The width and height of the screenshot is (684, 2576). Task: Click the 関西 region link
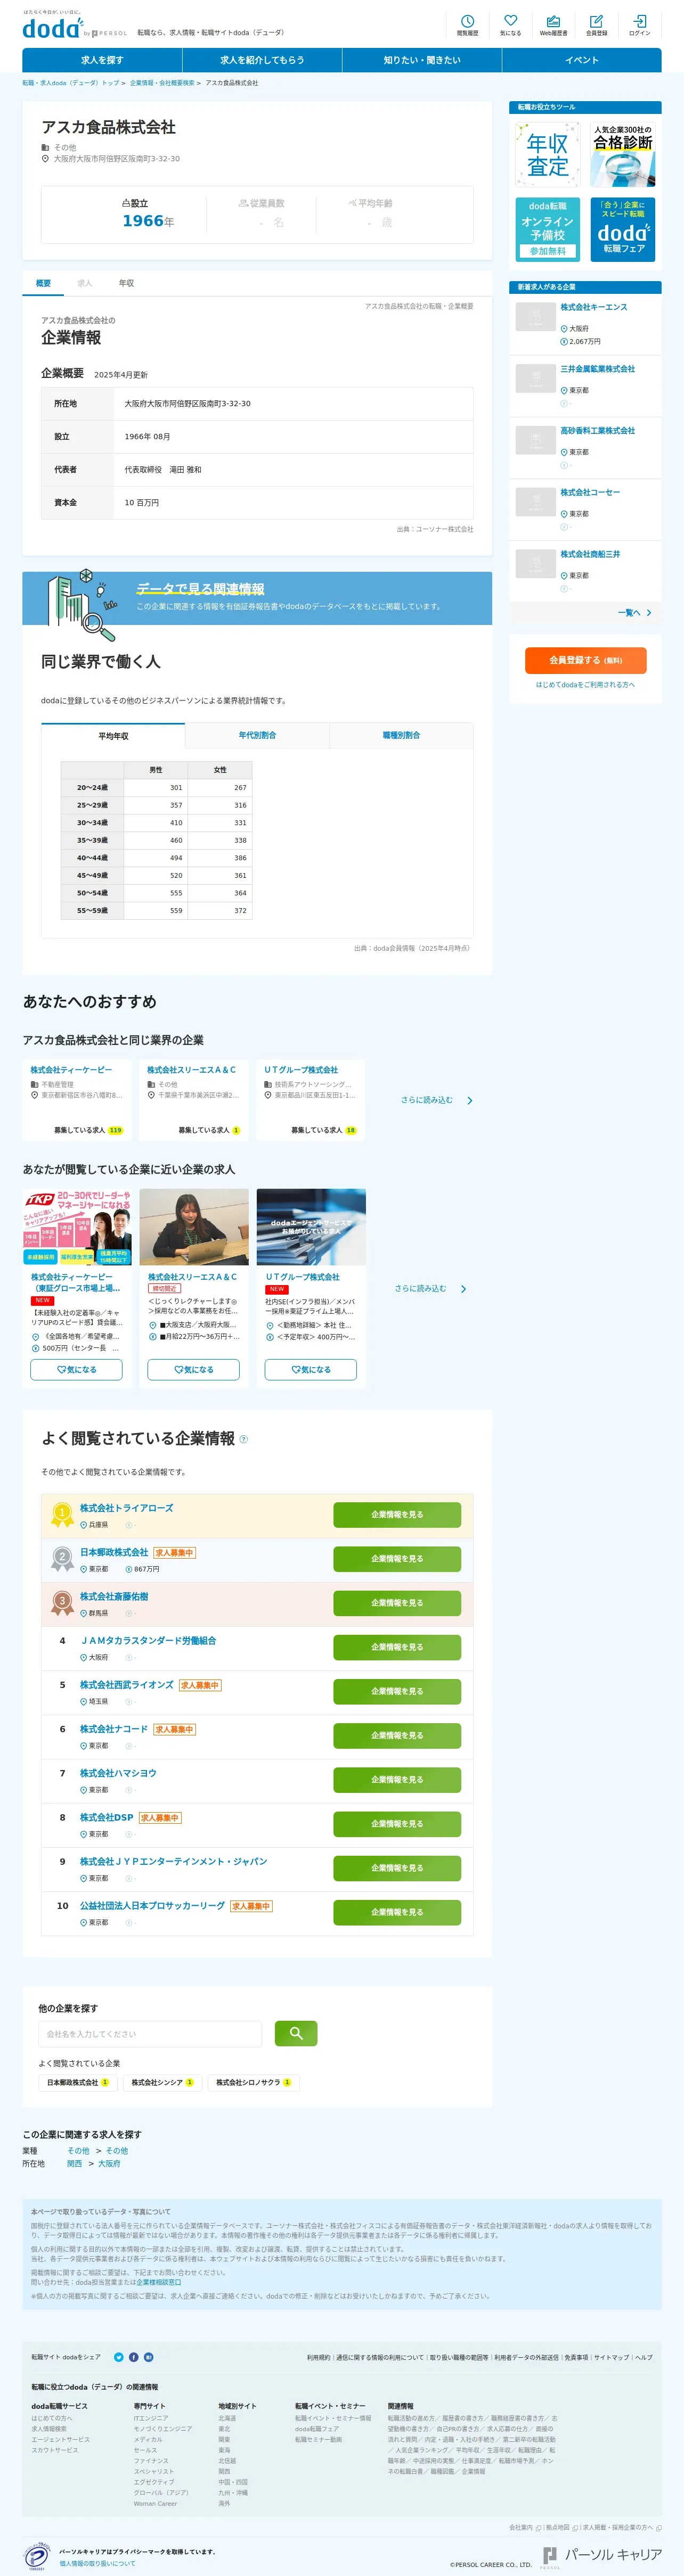click(74, 2164)
